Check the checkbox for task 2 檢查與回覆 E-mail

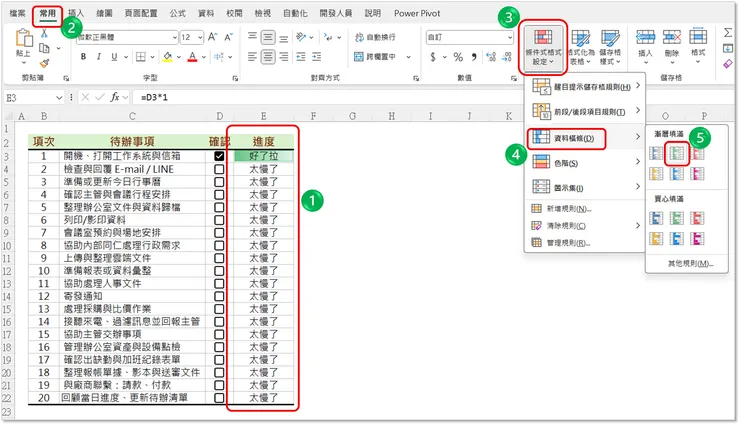pyautogui.click(x=219, y=169)
